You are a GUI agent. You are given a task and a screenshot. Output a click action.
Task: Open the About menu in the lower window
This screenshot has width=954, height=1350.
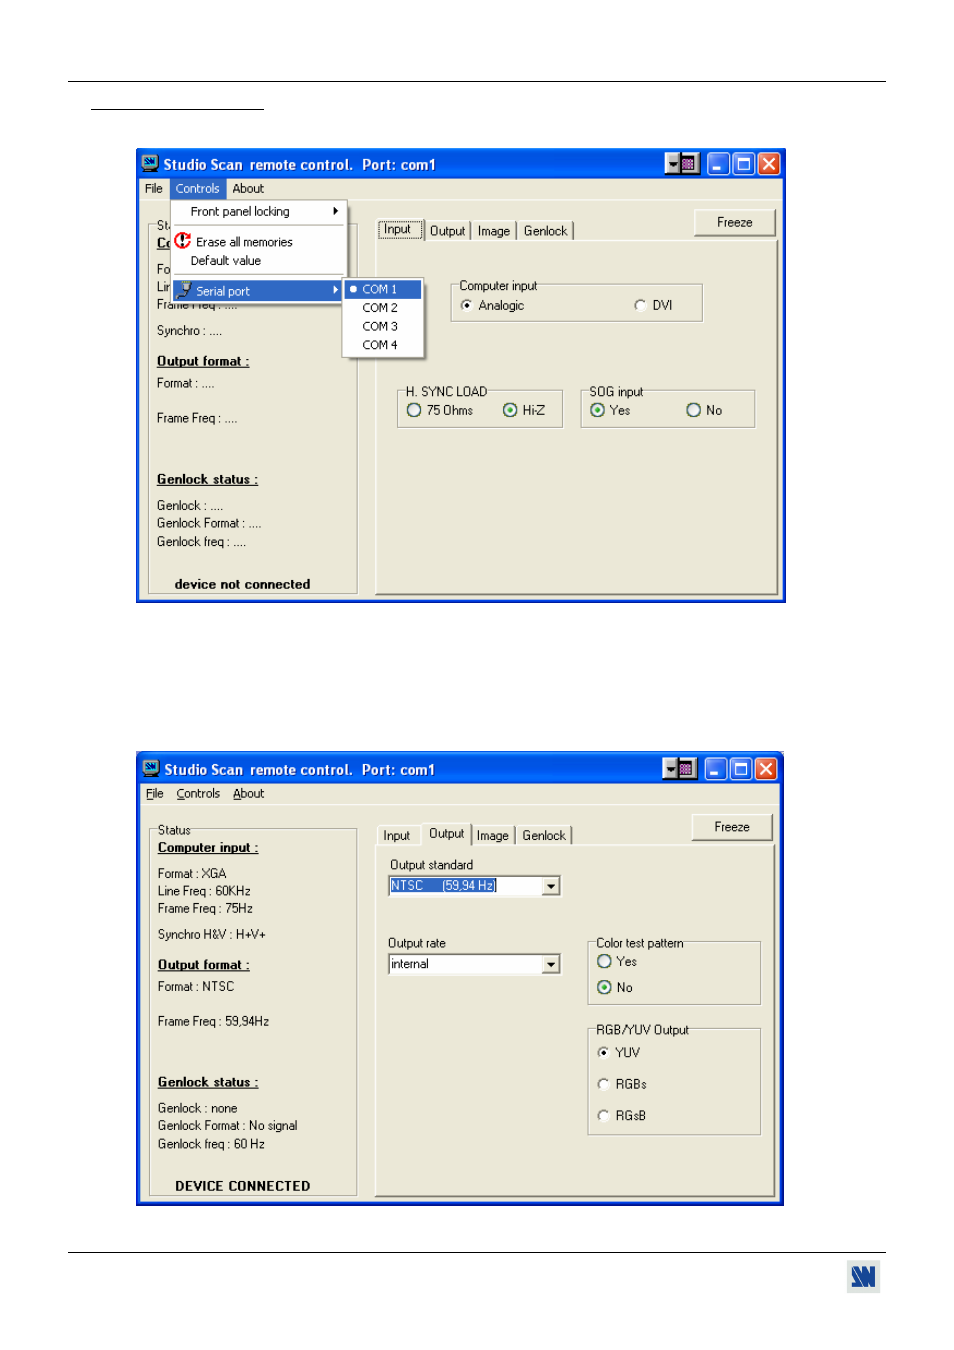point(249,793)
